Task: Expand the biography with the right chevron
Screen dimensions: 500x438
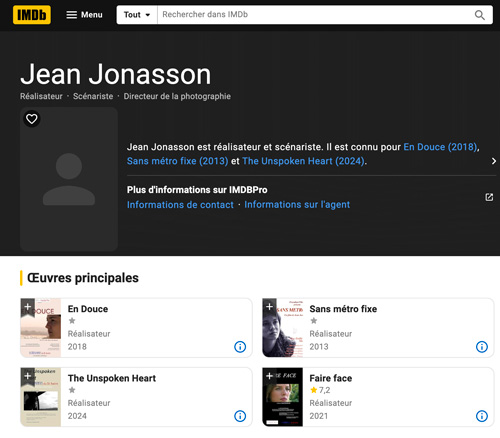Action: pyautogui.click(x=493, y=161)
